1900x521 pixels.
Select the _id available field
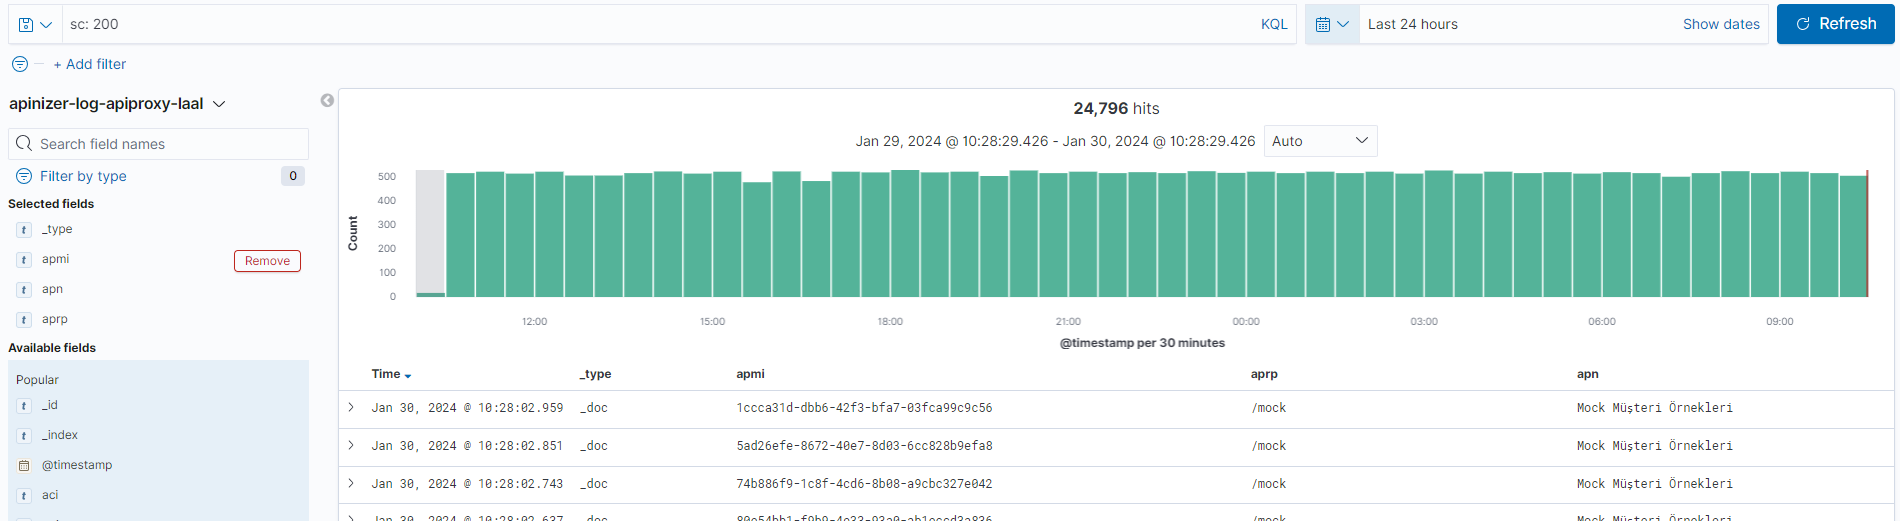(50, 405)
